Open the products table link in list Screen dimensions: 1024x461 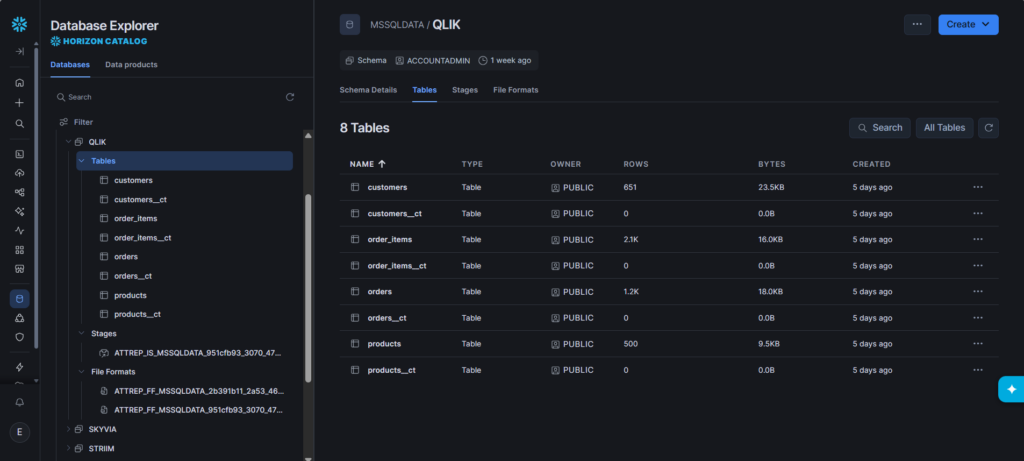coord(384,344)
